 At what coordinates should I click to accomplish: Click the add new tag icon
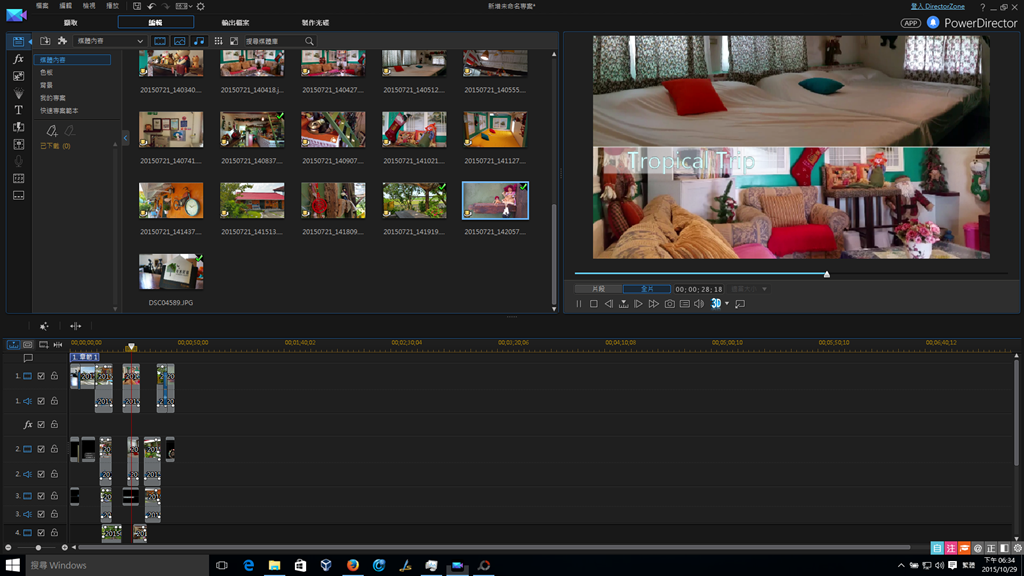[x=52, y=131]
